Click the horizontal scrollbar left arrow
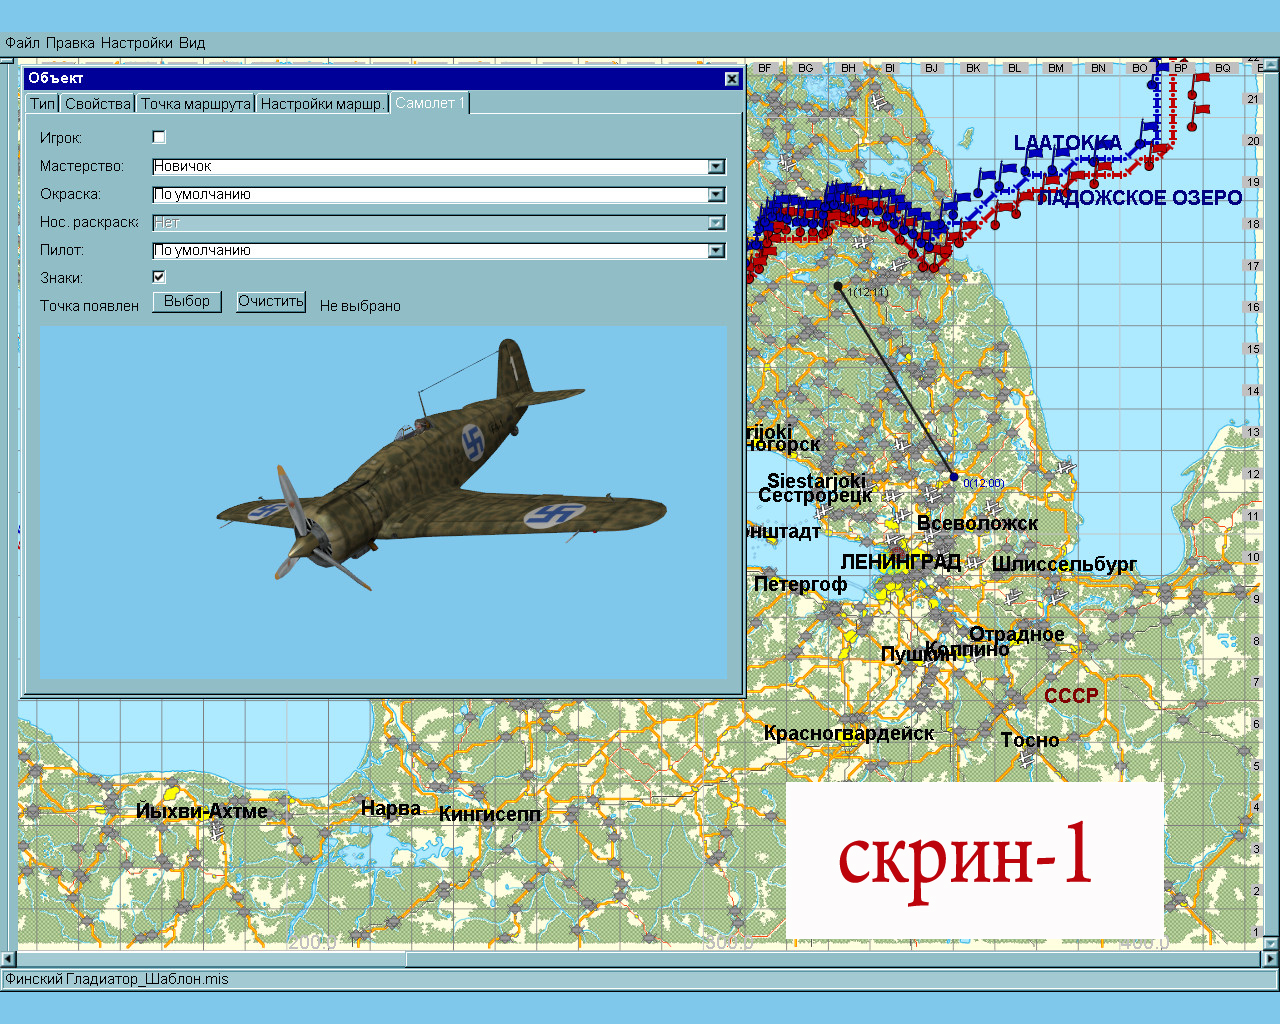Viewport: 1280px width, 1024px height. 8,959
